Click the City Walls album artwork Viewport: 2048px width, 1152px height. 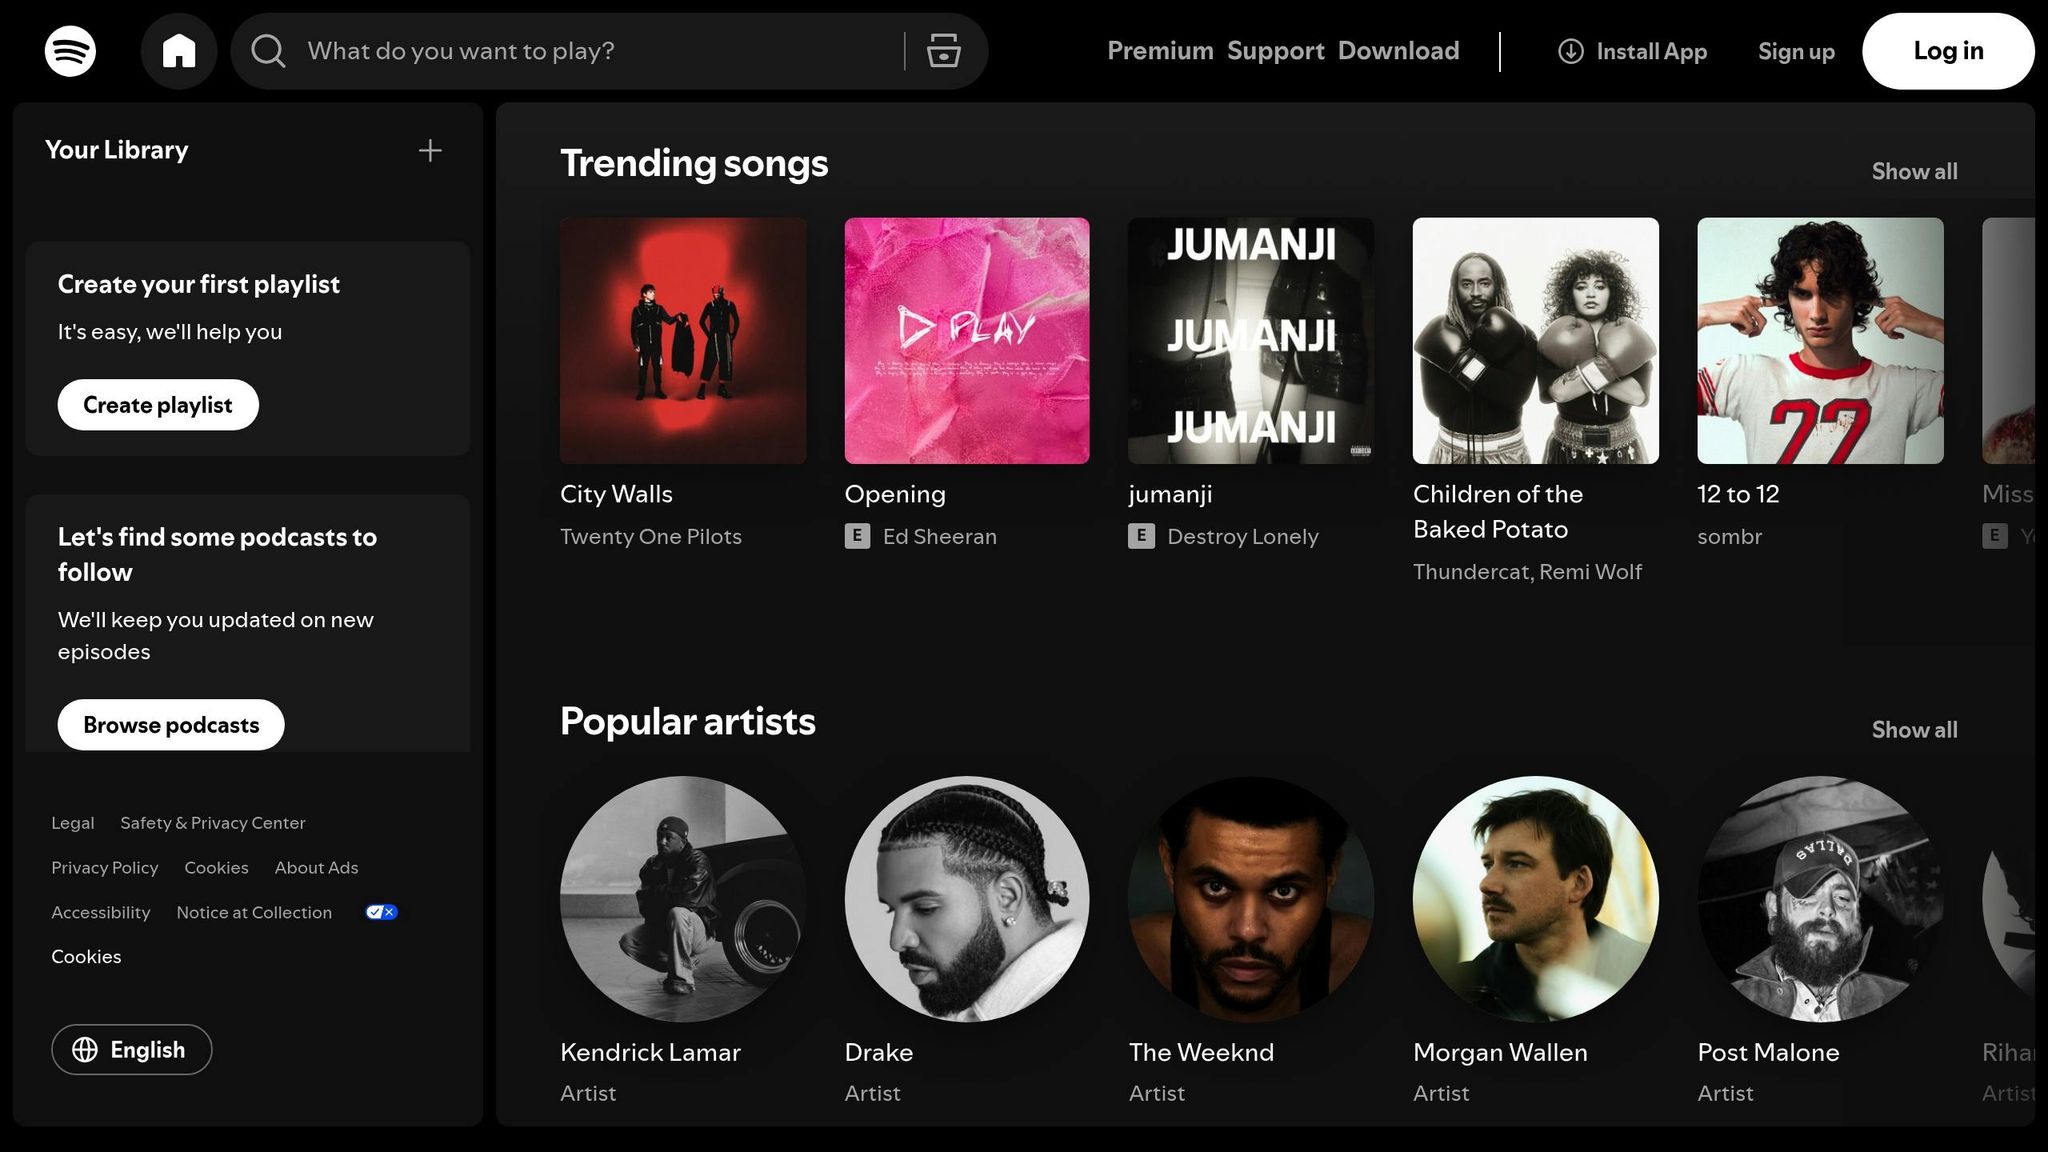(x=683, y=340)
